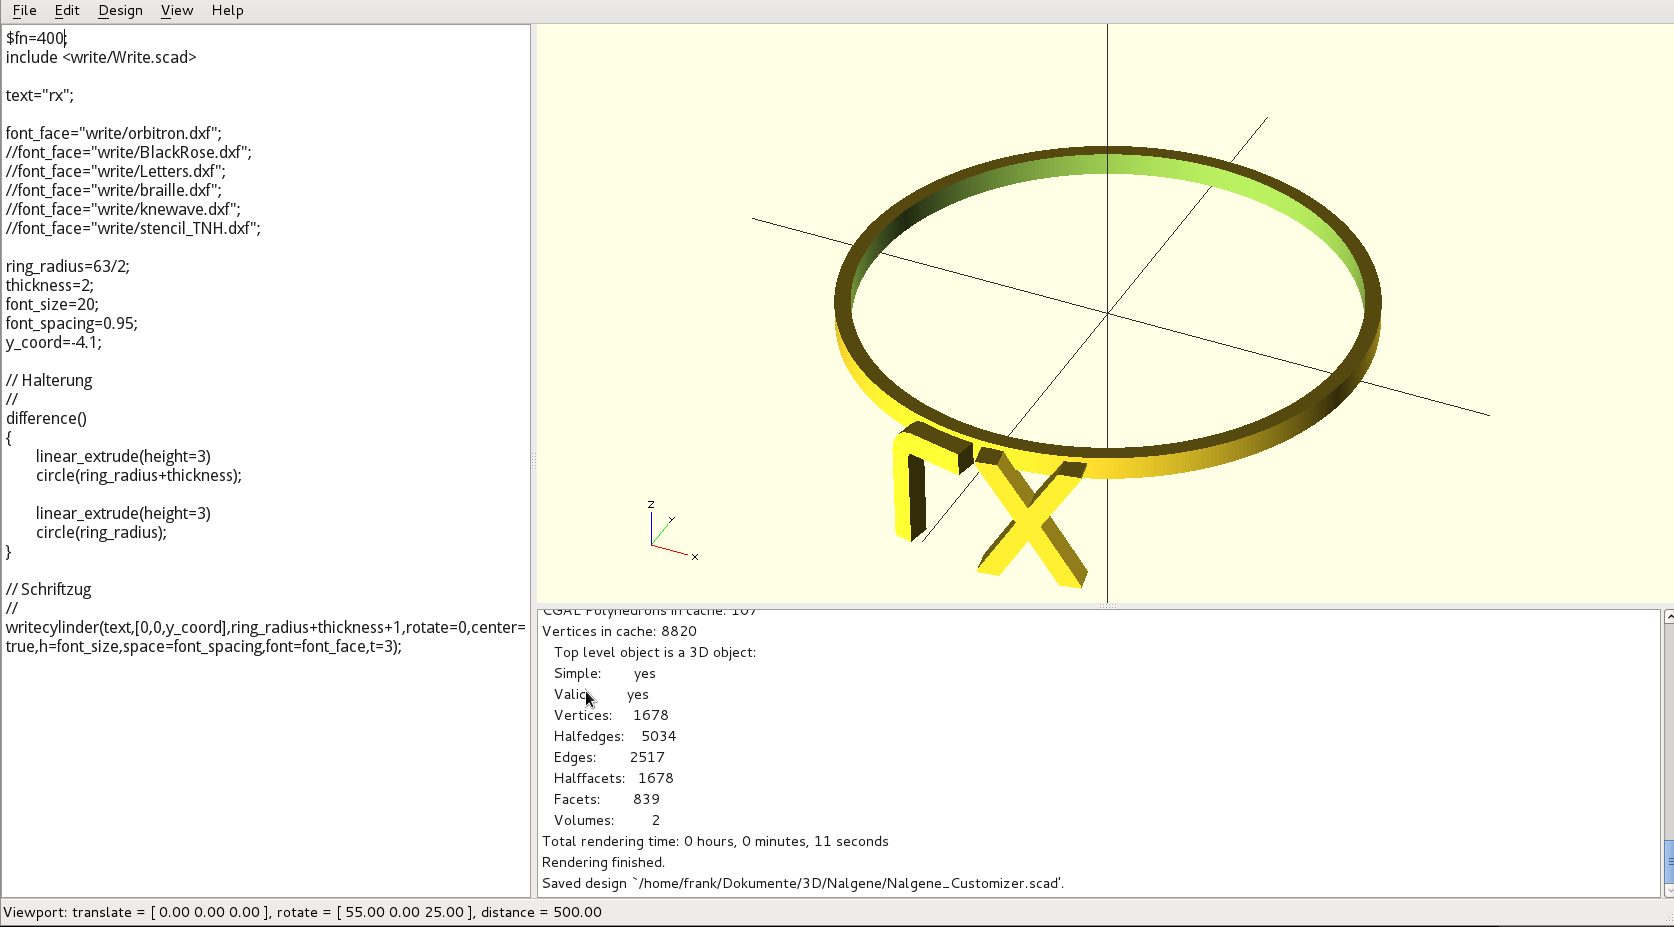Click the // Halterung comment
Screen dimensions: 1674x927
point(49,380)
